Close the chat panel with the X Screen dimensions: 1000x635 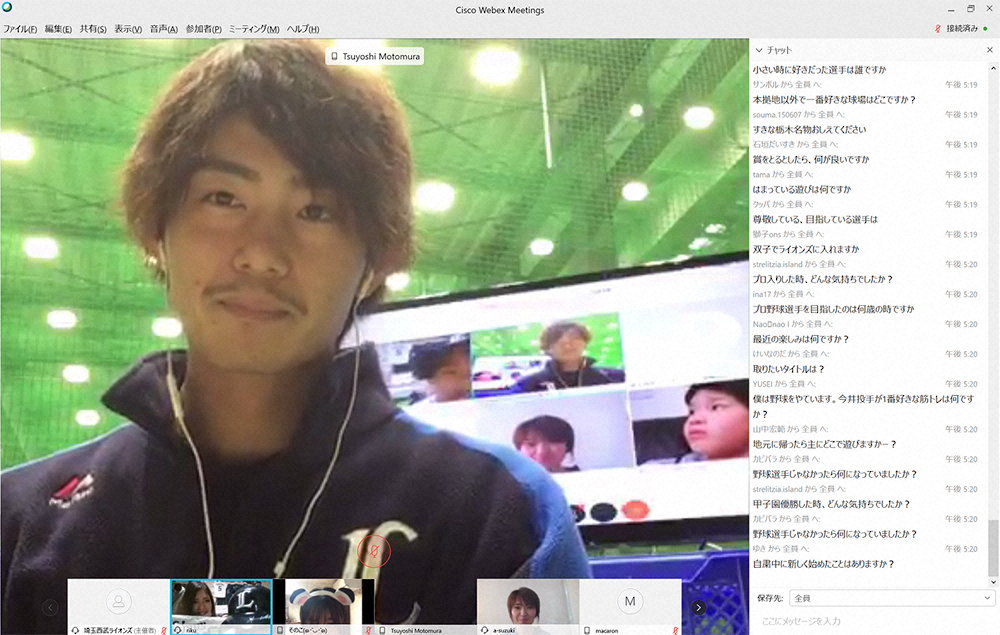[989, 49]
